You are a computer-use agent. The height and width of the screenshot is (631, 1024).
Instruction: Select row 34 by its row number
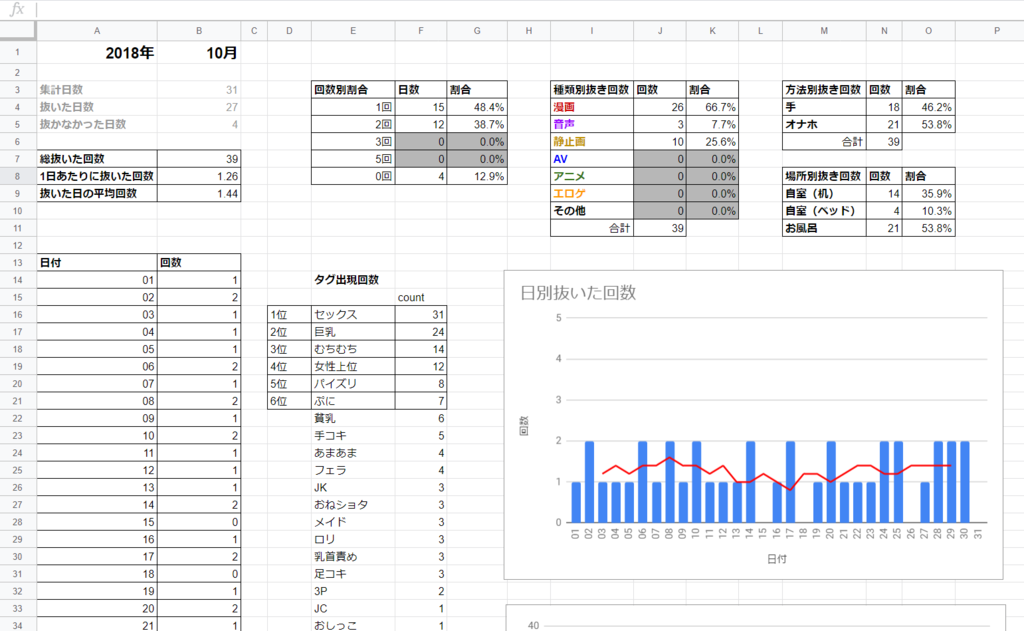pyautogui.click(x=18, y=626)
